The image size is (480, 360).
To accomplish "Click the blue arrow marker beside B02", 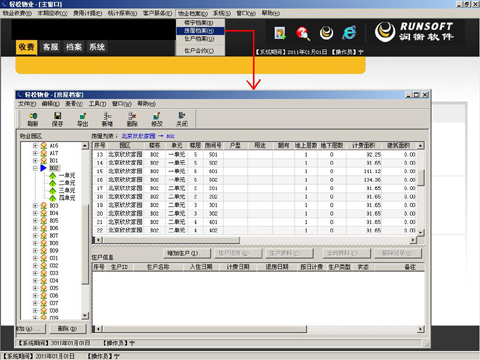I will click(44, 168).
